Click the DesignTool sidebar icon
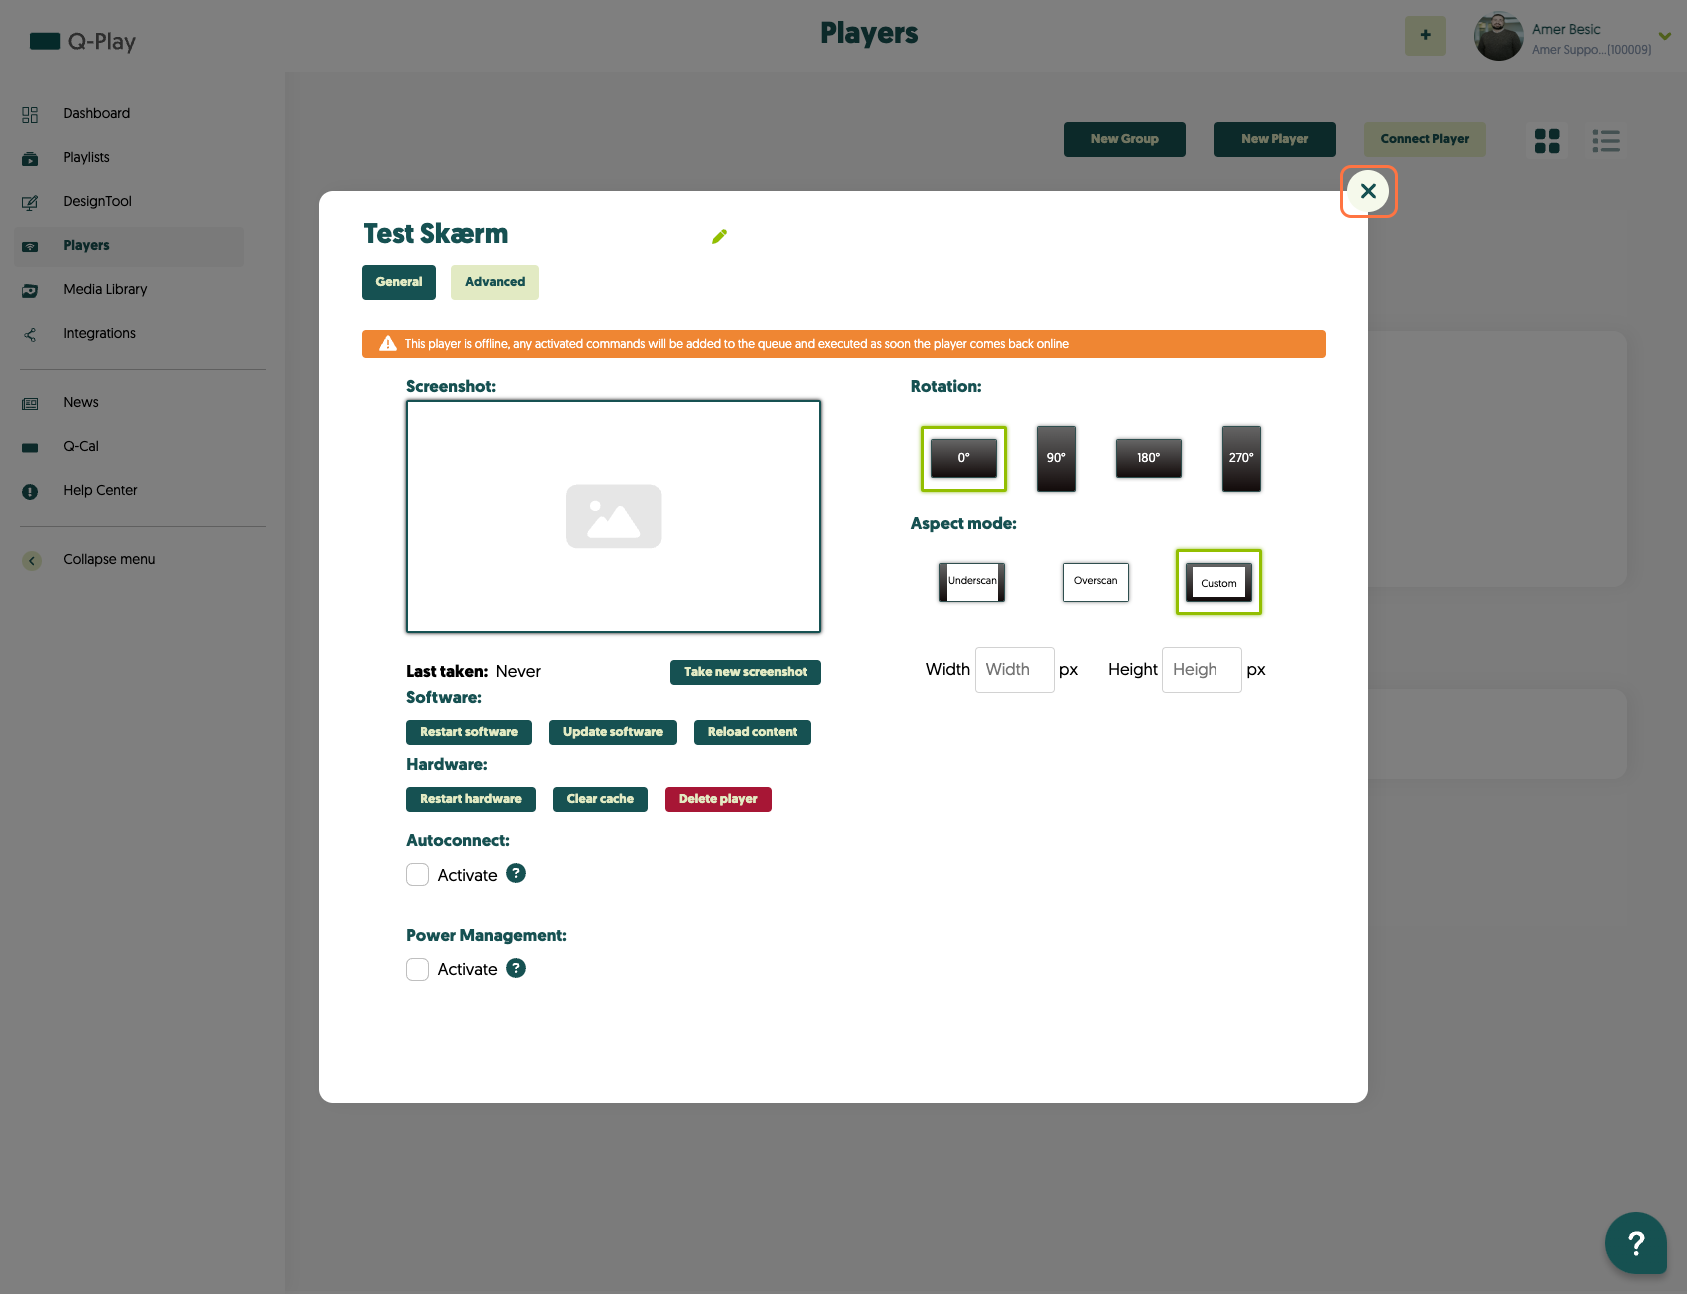The height and width of the screenshot is (1294, 1687). coord(30,202)
